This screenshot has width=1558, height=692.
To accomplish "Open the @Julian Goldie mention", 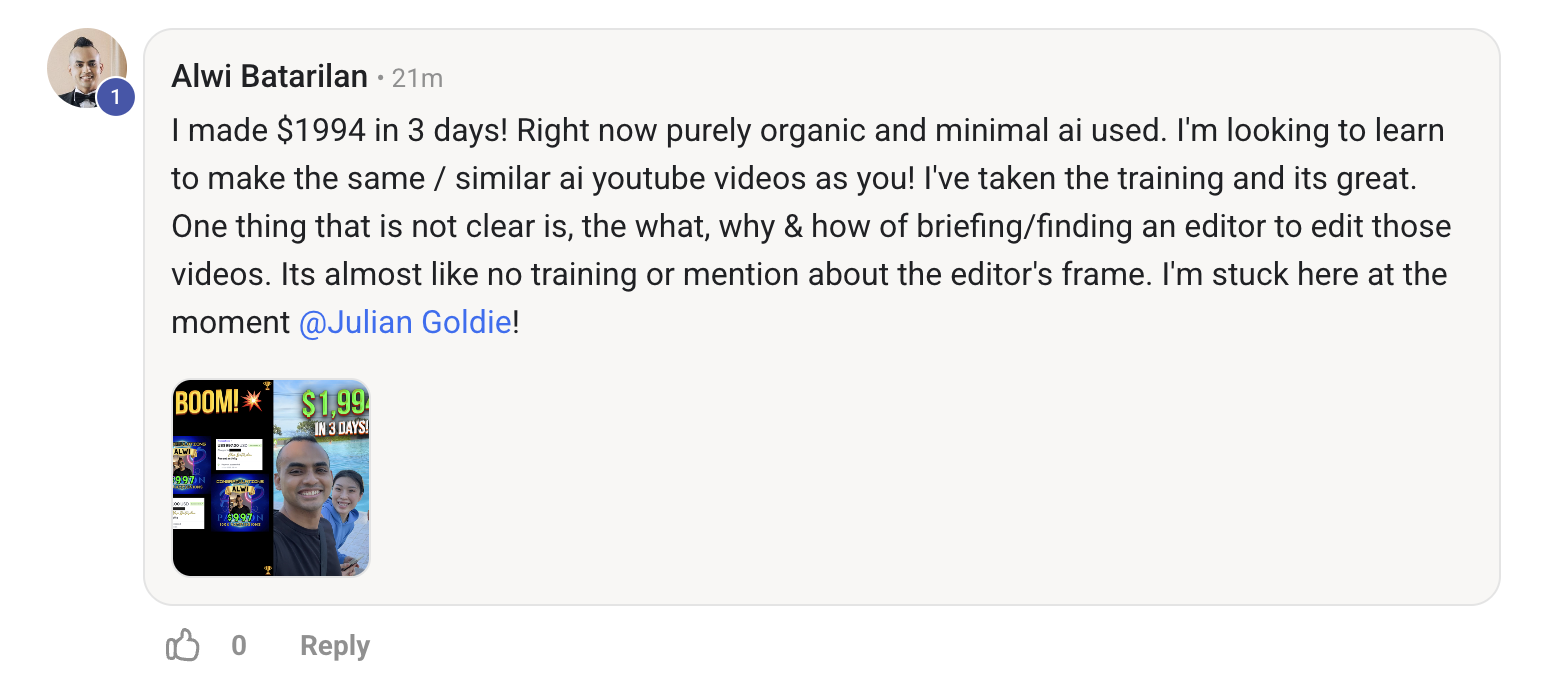I will tap(405, 323).
